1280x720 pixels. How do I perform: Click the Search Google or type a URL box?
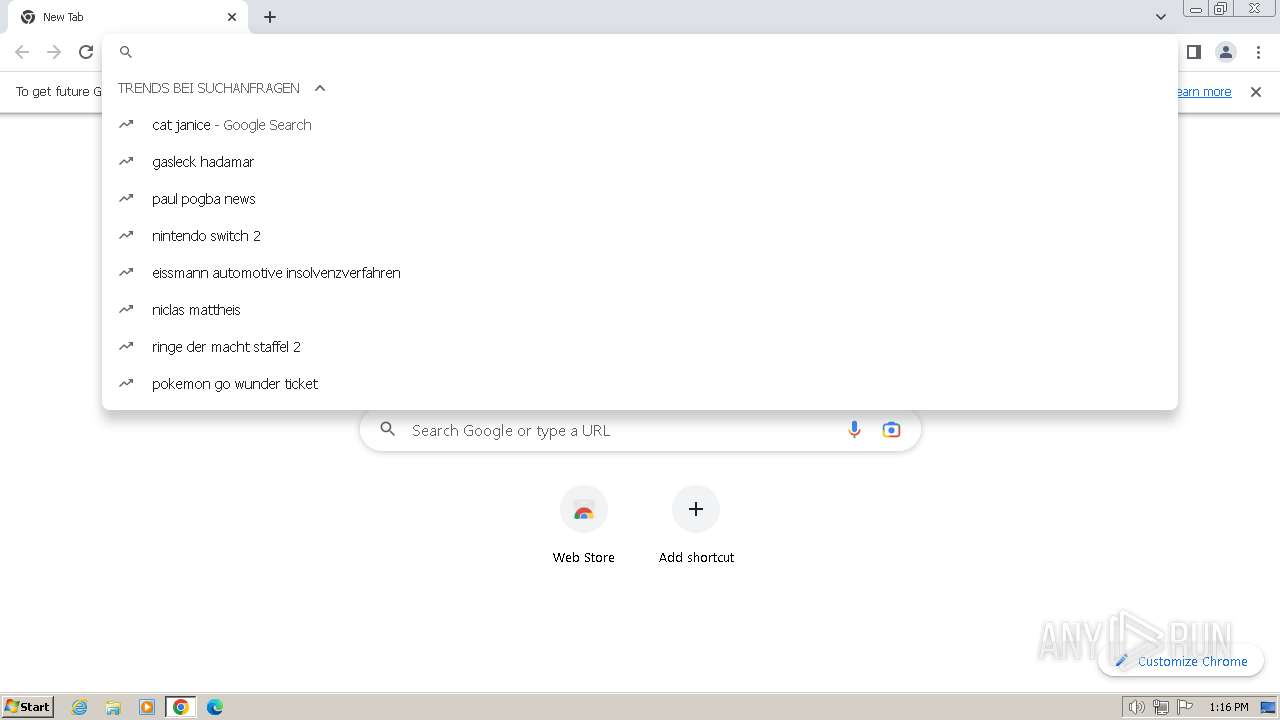pos(640,430)
